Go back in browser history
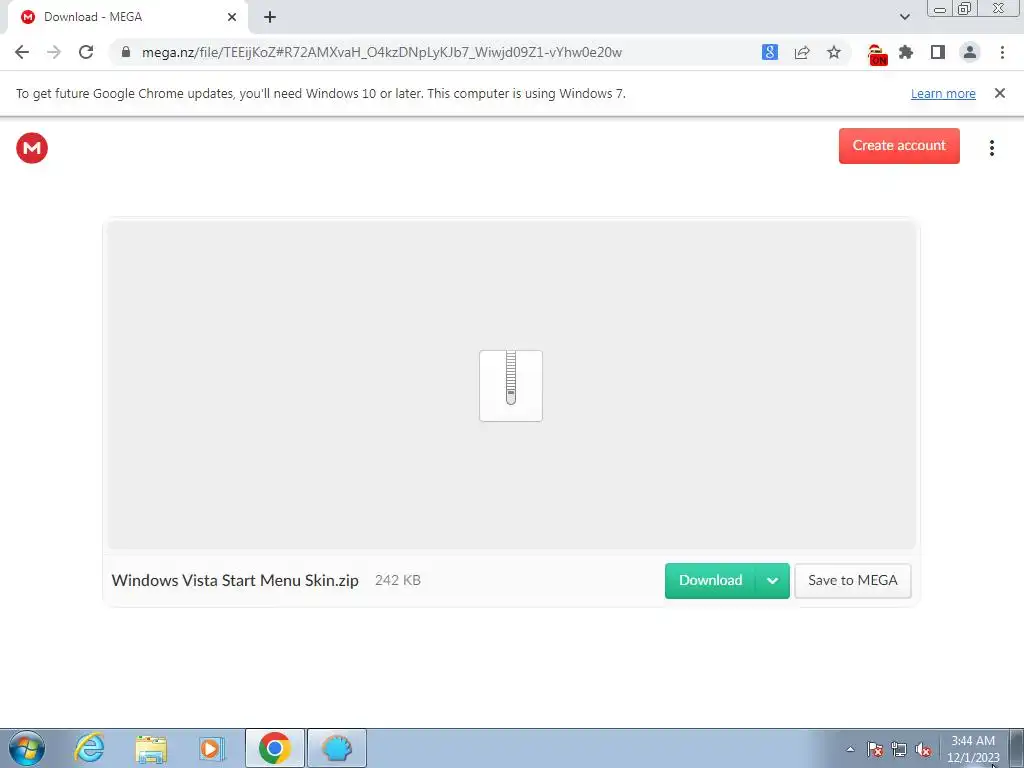Screen dimensions: 1024x768 tap(22, 52)
